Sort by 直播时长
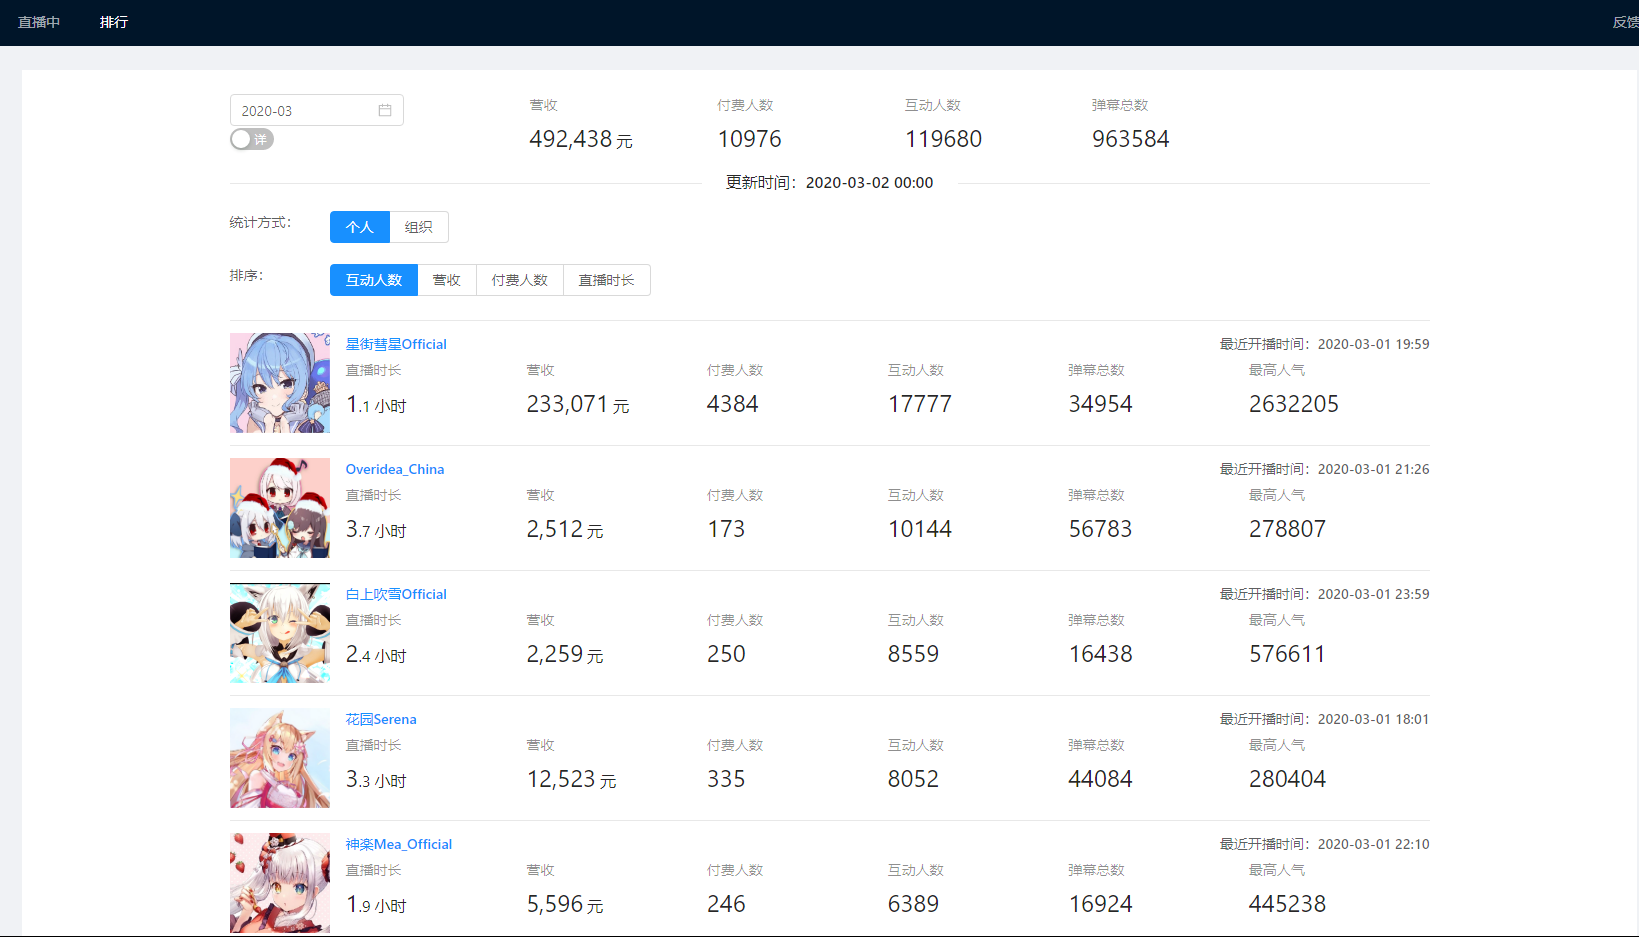Viewport: 1639px width, 937px height. click(x=607, y=280)
